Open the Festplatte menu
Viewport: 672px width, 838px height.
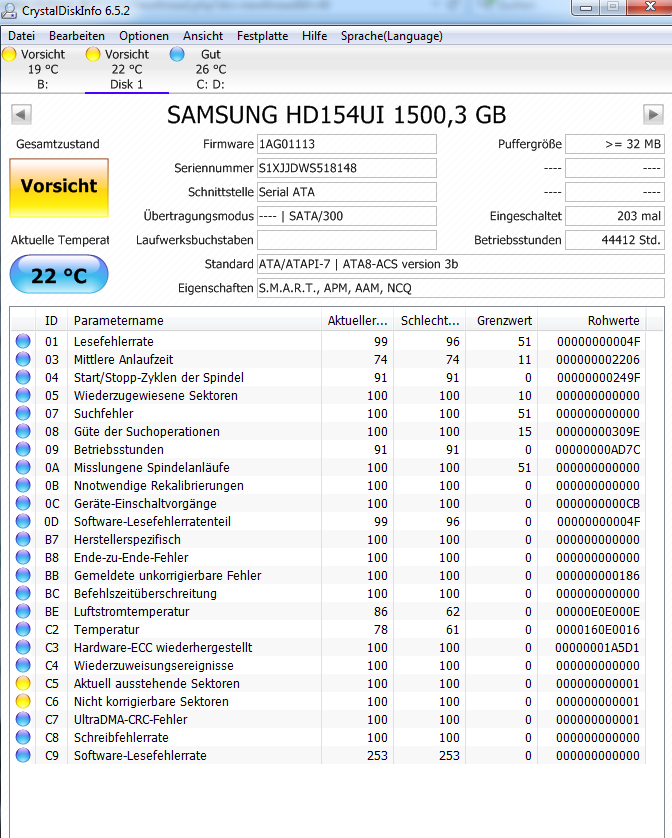(262, 36)
